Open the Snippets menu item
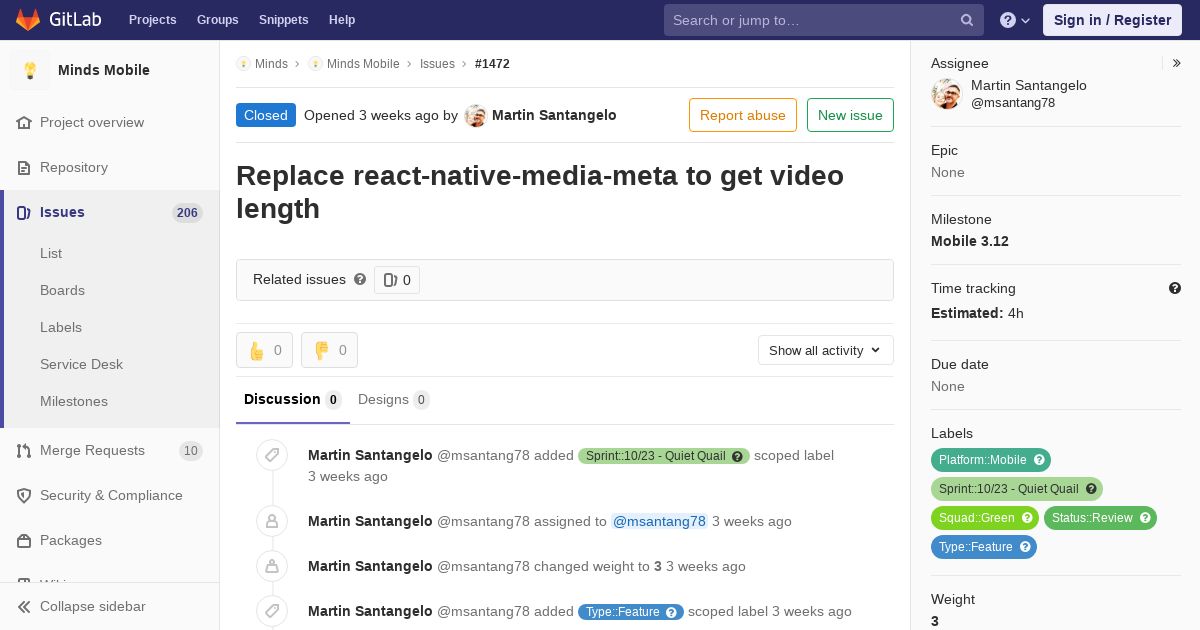The width and height of the screenshot is (1200, 630). [x=283, y=20]
